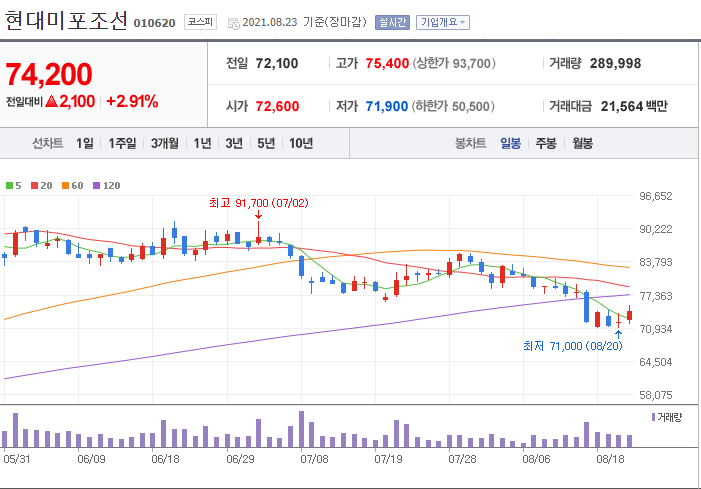Click the current price 74,200
Viewport: 701px width, 489px height.
coord(49,74)
